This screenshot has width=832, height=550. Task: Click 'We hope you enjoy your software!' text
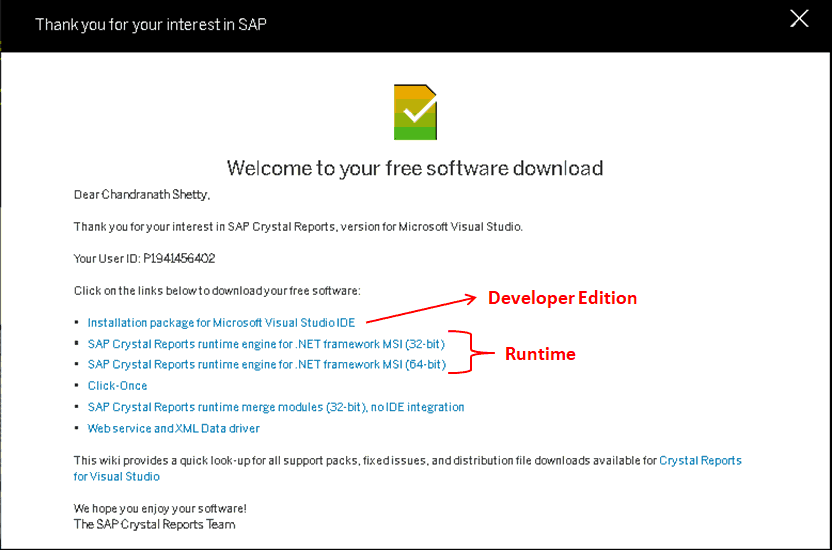[160, 508]
